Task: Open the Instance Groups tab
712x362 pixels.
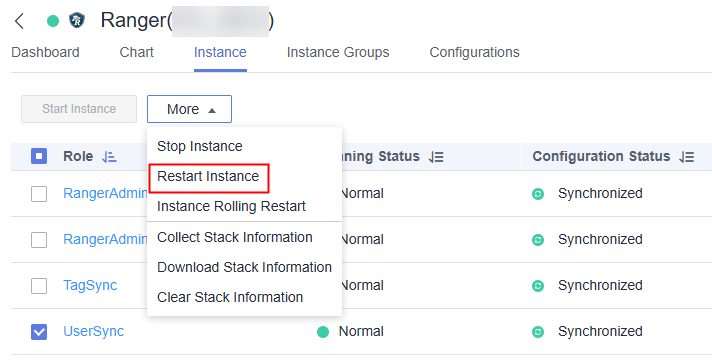Action: (x=338, y=53)
